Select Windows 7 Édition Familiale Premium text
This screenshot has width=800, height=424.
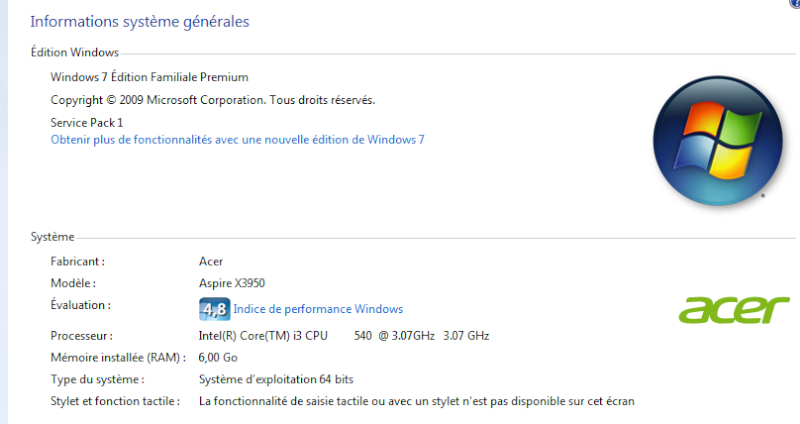pyautogui.click(x=149, y=77)
